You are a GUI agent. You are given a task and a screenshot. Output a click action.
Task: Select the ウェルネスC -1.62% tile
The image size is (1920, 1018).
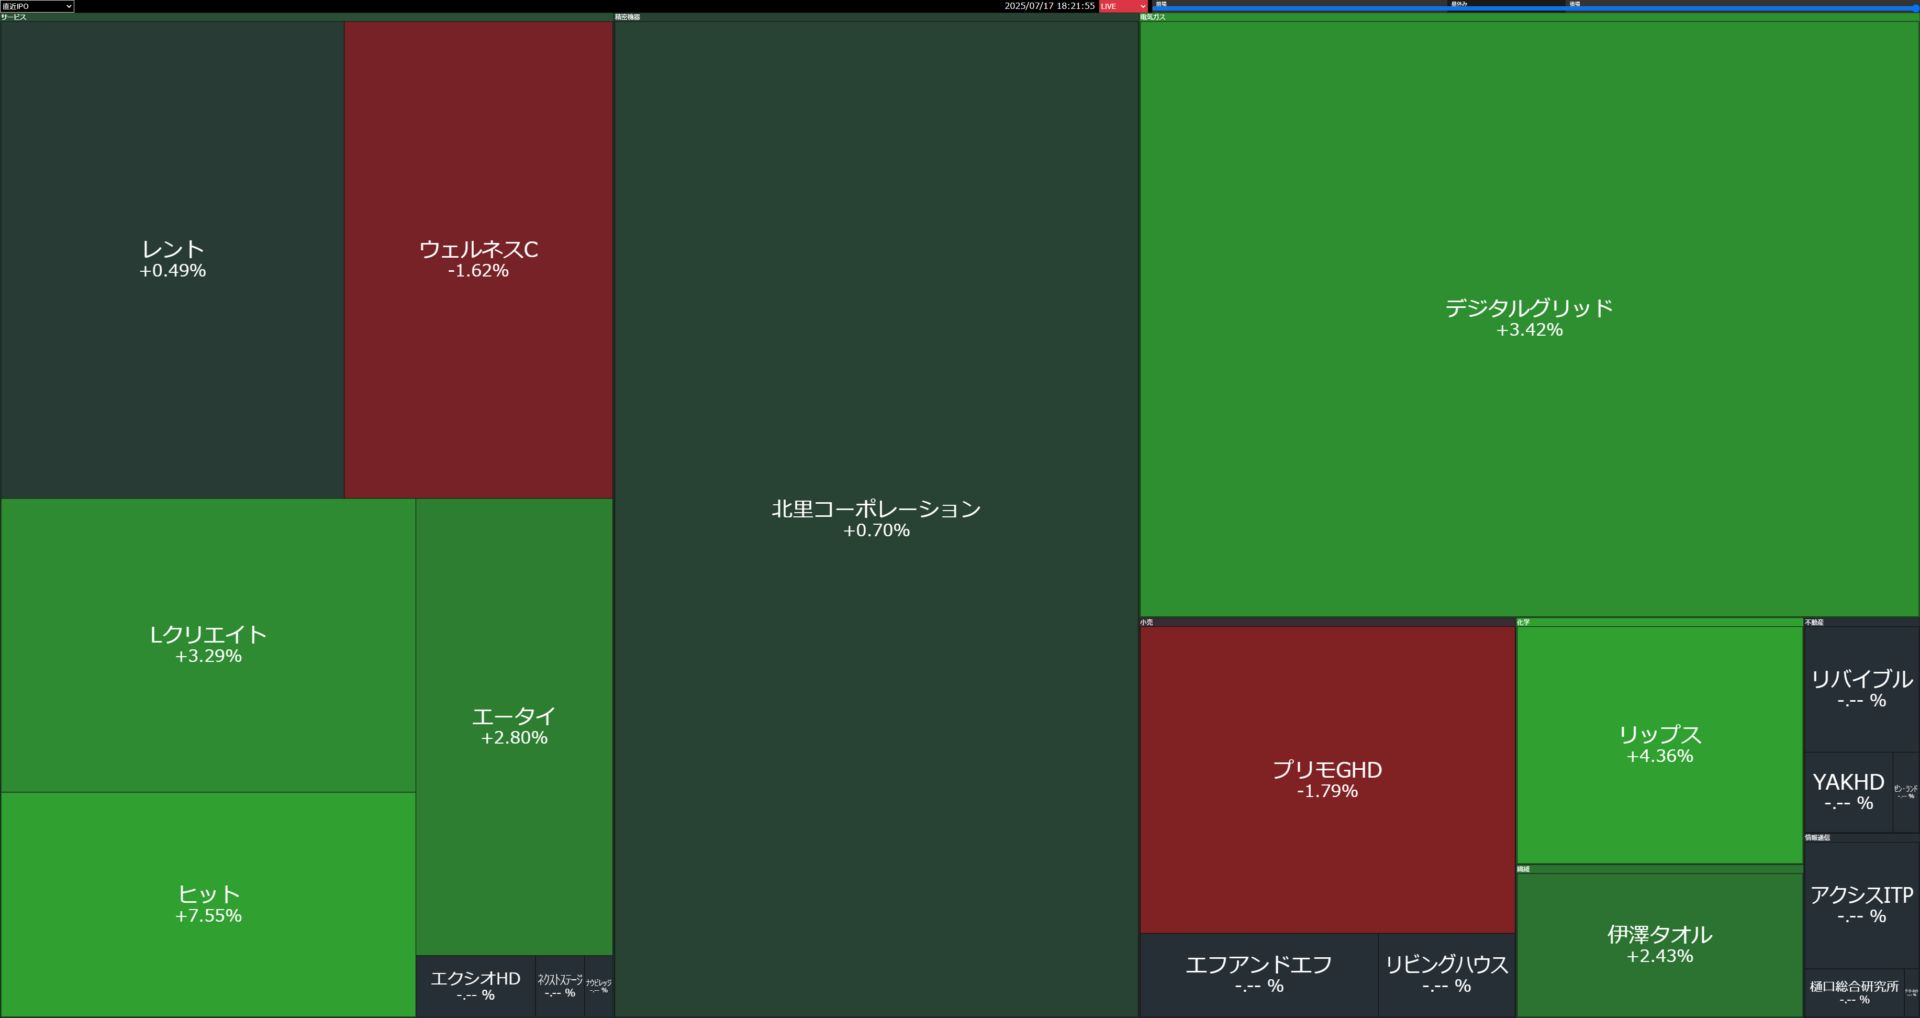(x=479, y=260)
